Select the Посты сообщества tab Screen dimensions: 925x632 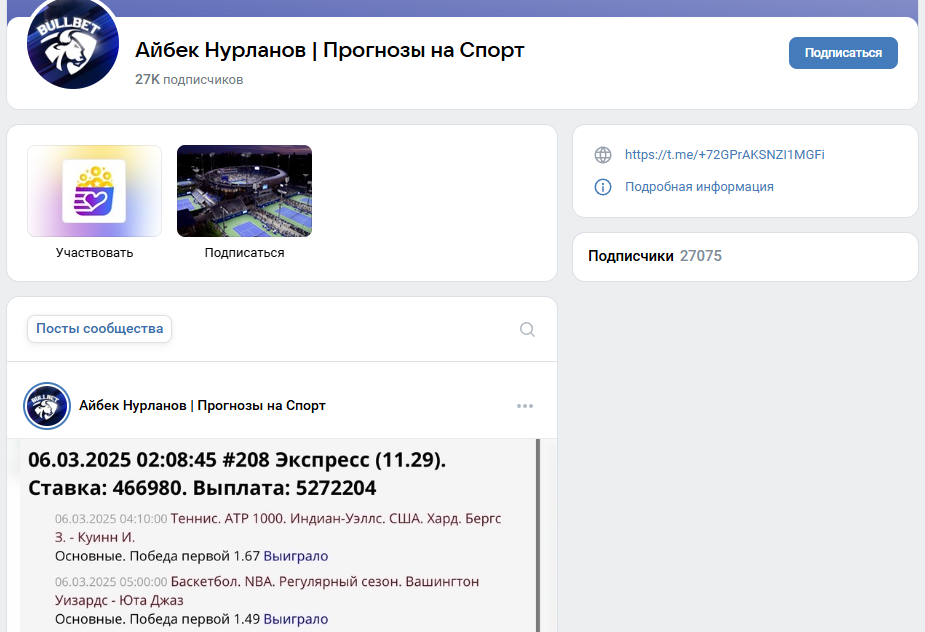pos(99,329)
